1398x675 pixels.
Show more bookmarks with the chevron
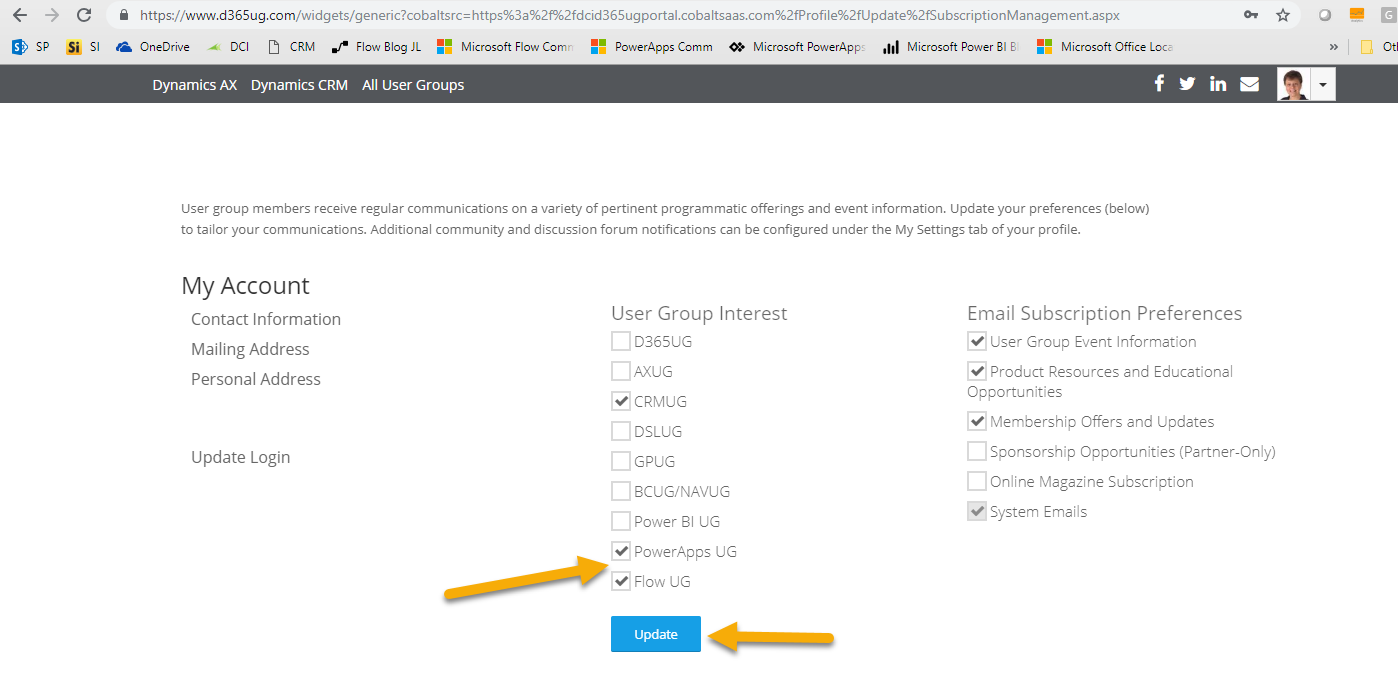point(1333,46)
